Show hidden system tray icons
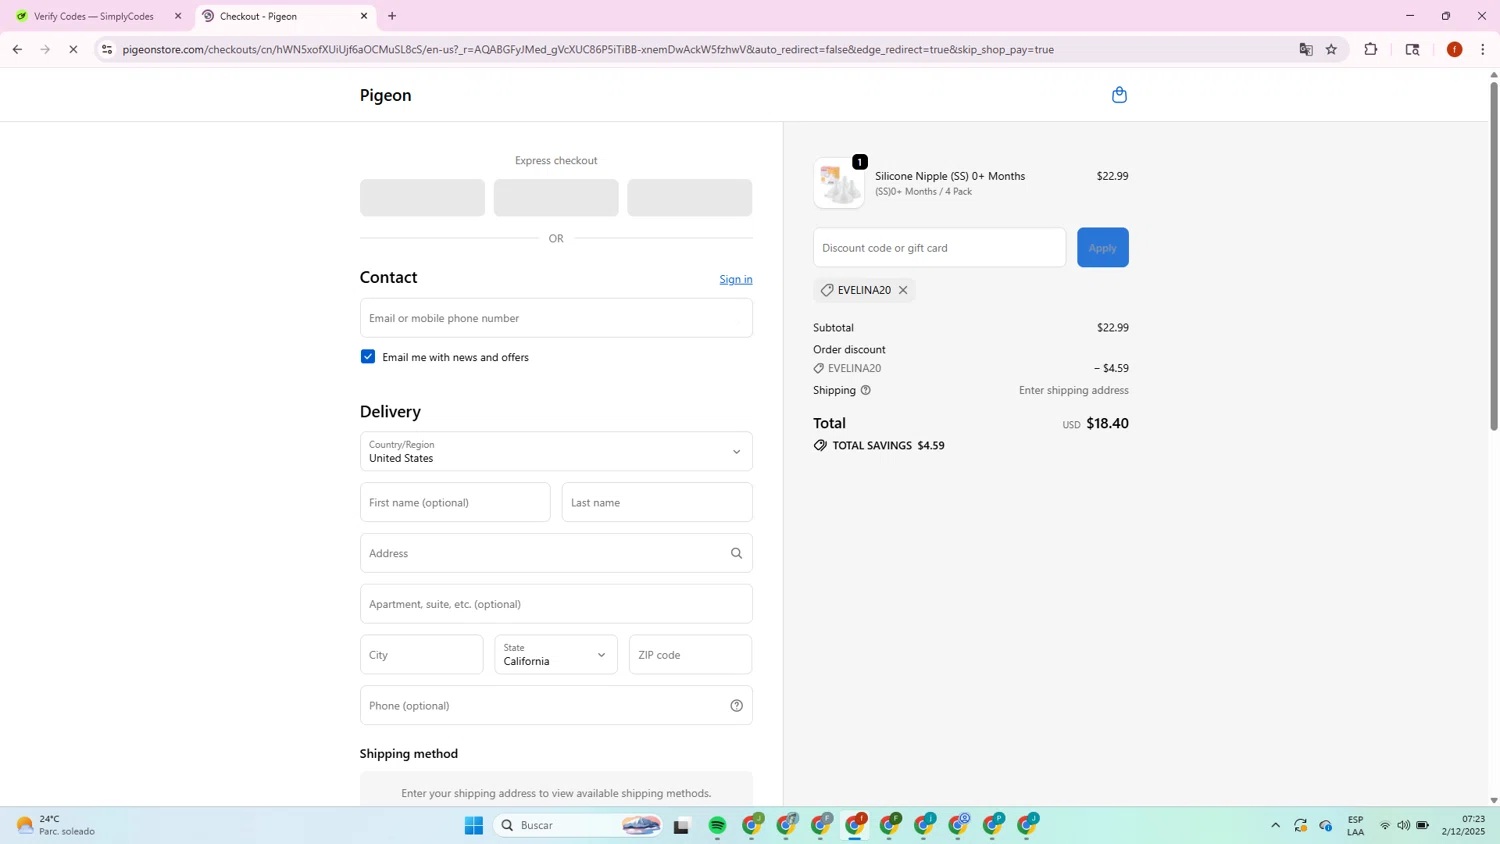Image resolution: width=1500 pixels, height=844 pixels. coord(1275,825)
